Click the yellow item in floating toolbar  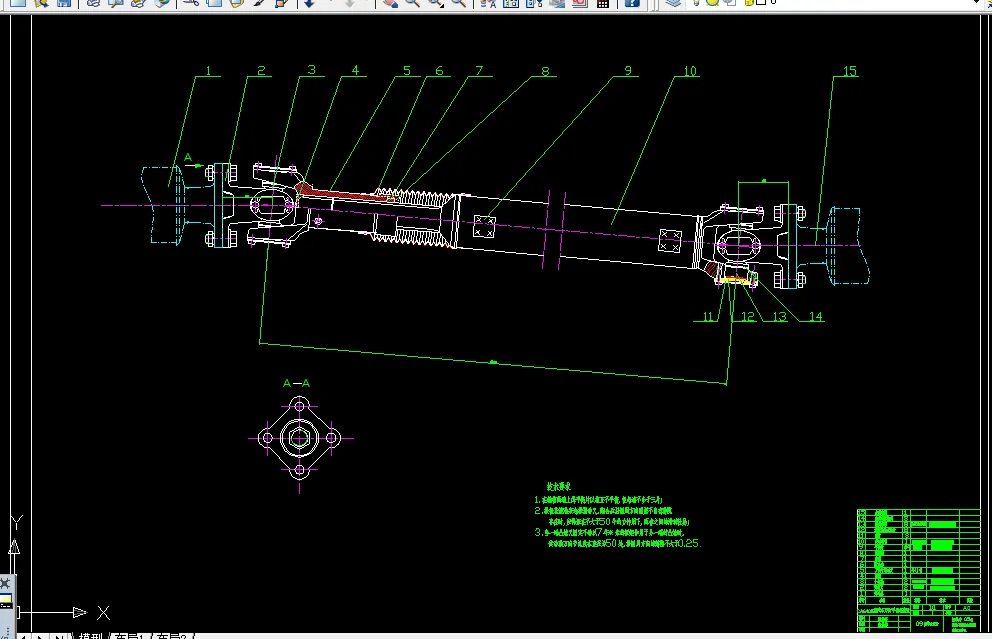pyautogui.click(x=5, y=600)
